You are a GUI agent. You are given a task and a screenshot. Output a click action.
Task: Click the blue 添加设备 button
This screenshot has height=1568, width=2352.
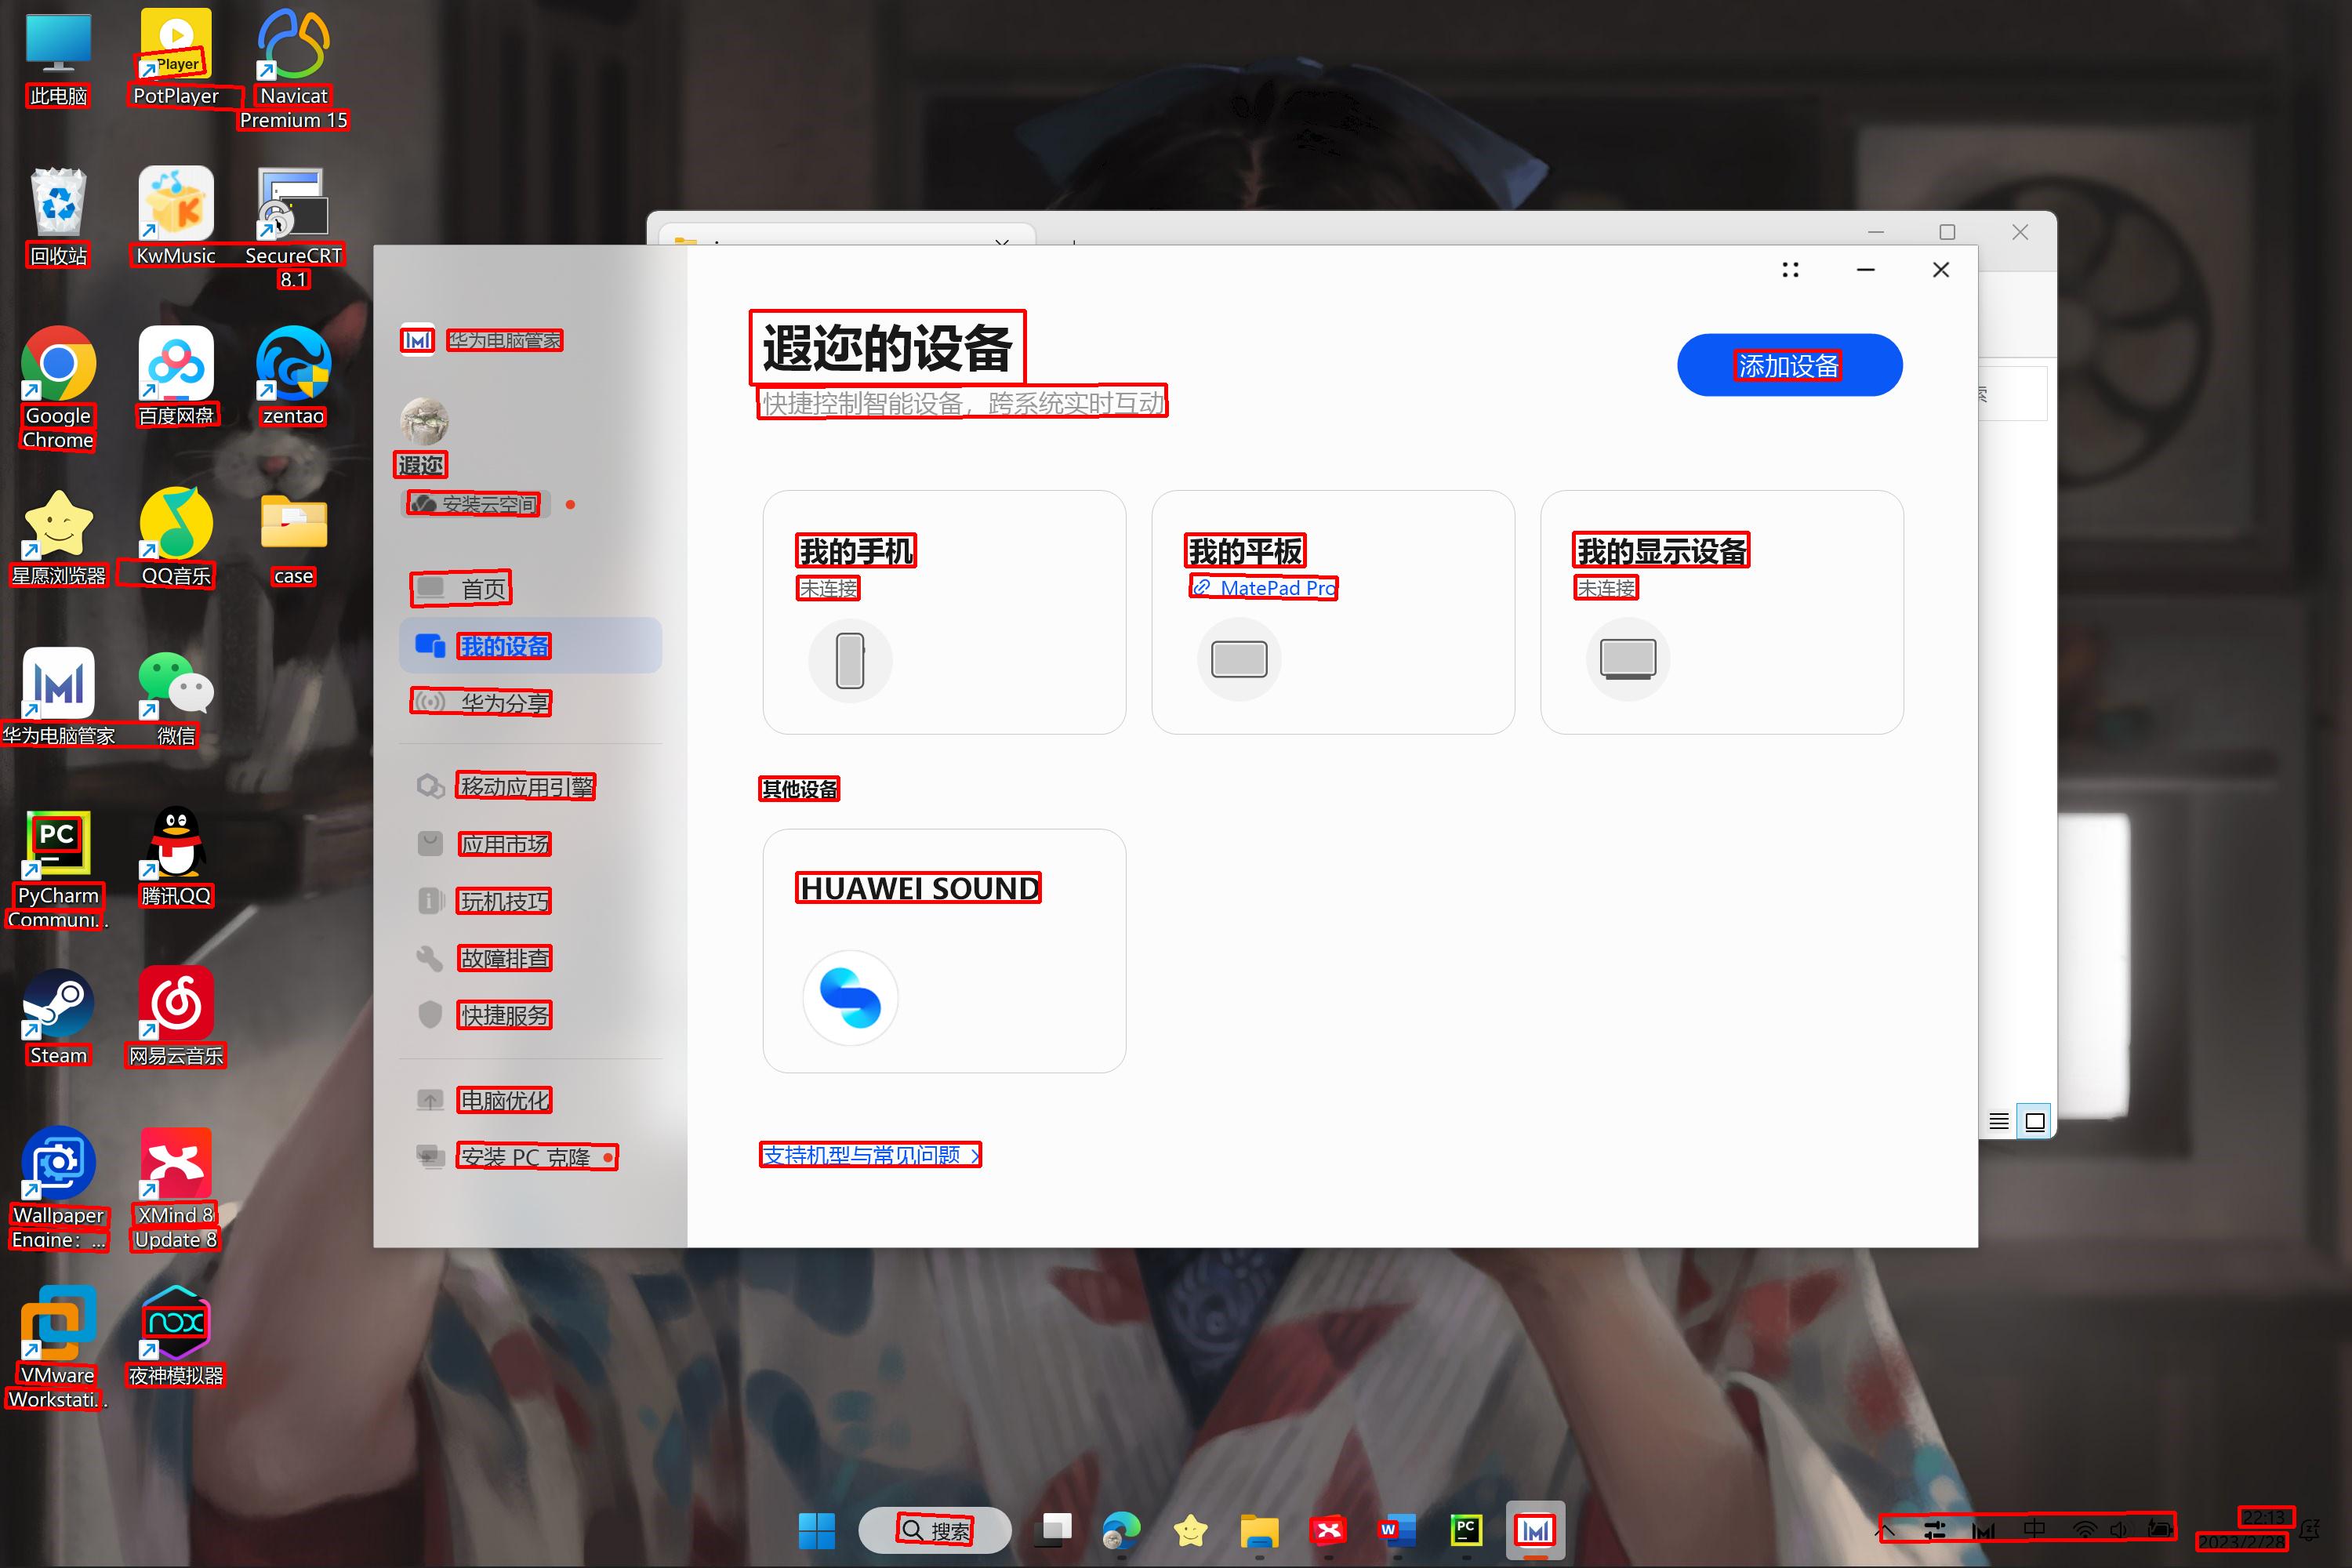tap(1789, 366)
